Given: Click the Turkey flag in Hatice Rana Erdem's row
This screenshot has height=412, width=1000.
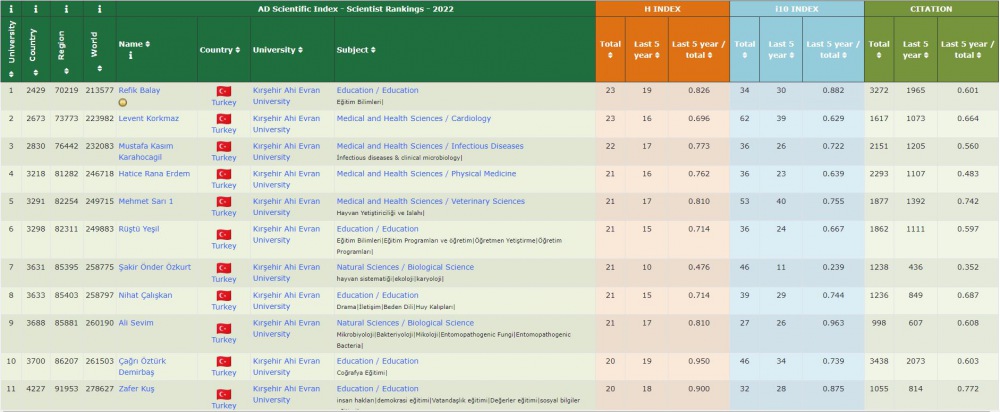Looking at the screenshot, I should click(224, 174).
